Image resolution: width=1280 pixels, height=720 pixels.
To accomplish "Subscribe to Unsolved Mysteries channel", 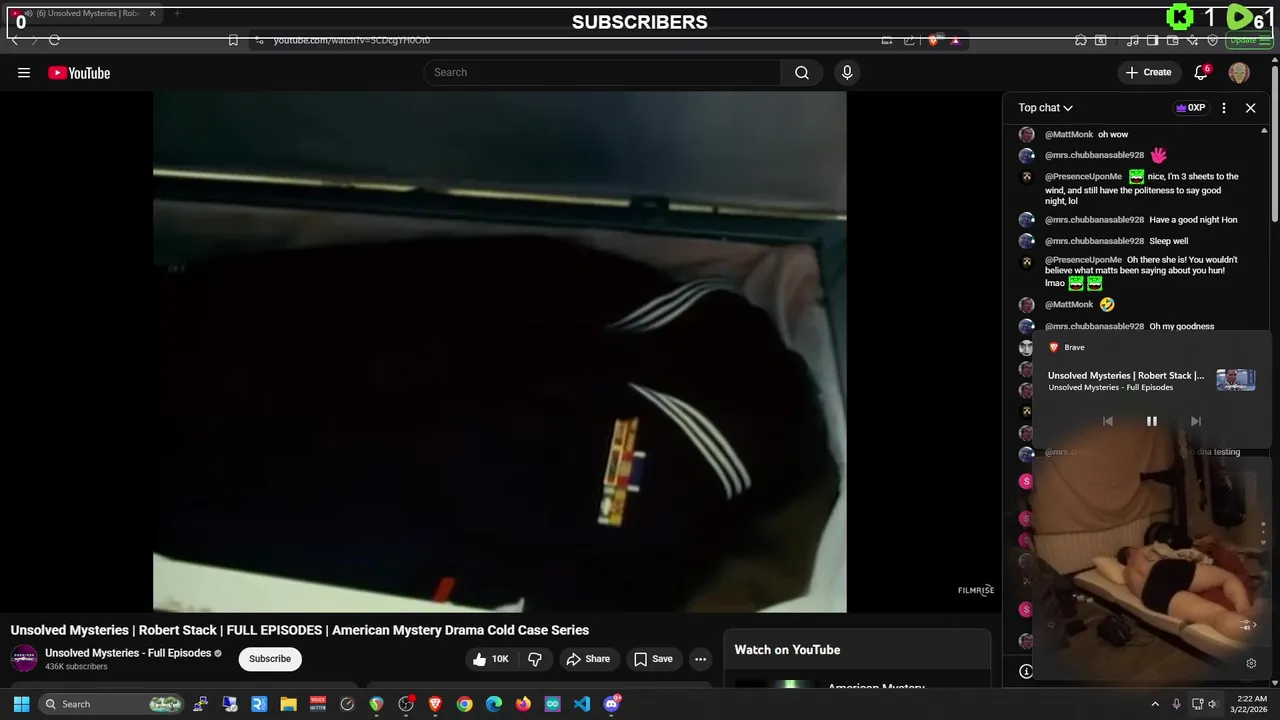I will click(270, 659).
